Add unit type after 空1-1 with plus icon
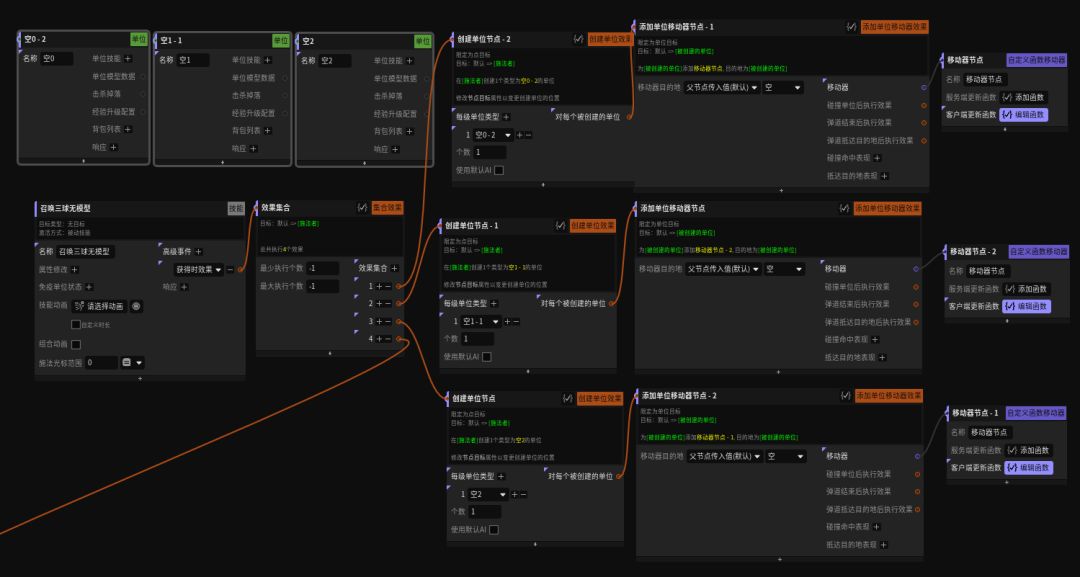1080x577 pixels. pyautogui.click(x=508, y=322)
